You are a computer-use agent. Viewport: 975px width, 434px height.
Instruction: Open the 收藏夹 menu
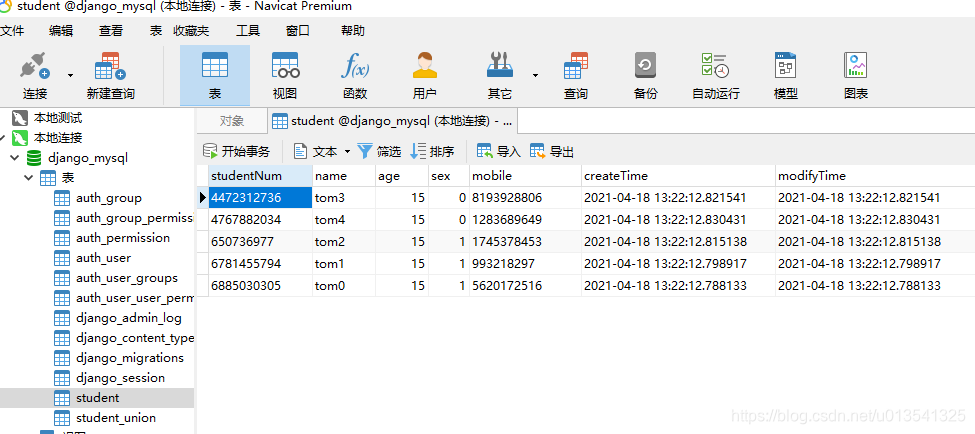tap(191, 31)
